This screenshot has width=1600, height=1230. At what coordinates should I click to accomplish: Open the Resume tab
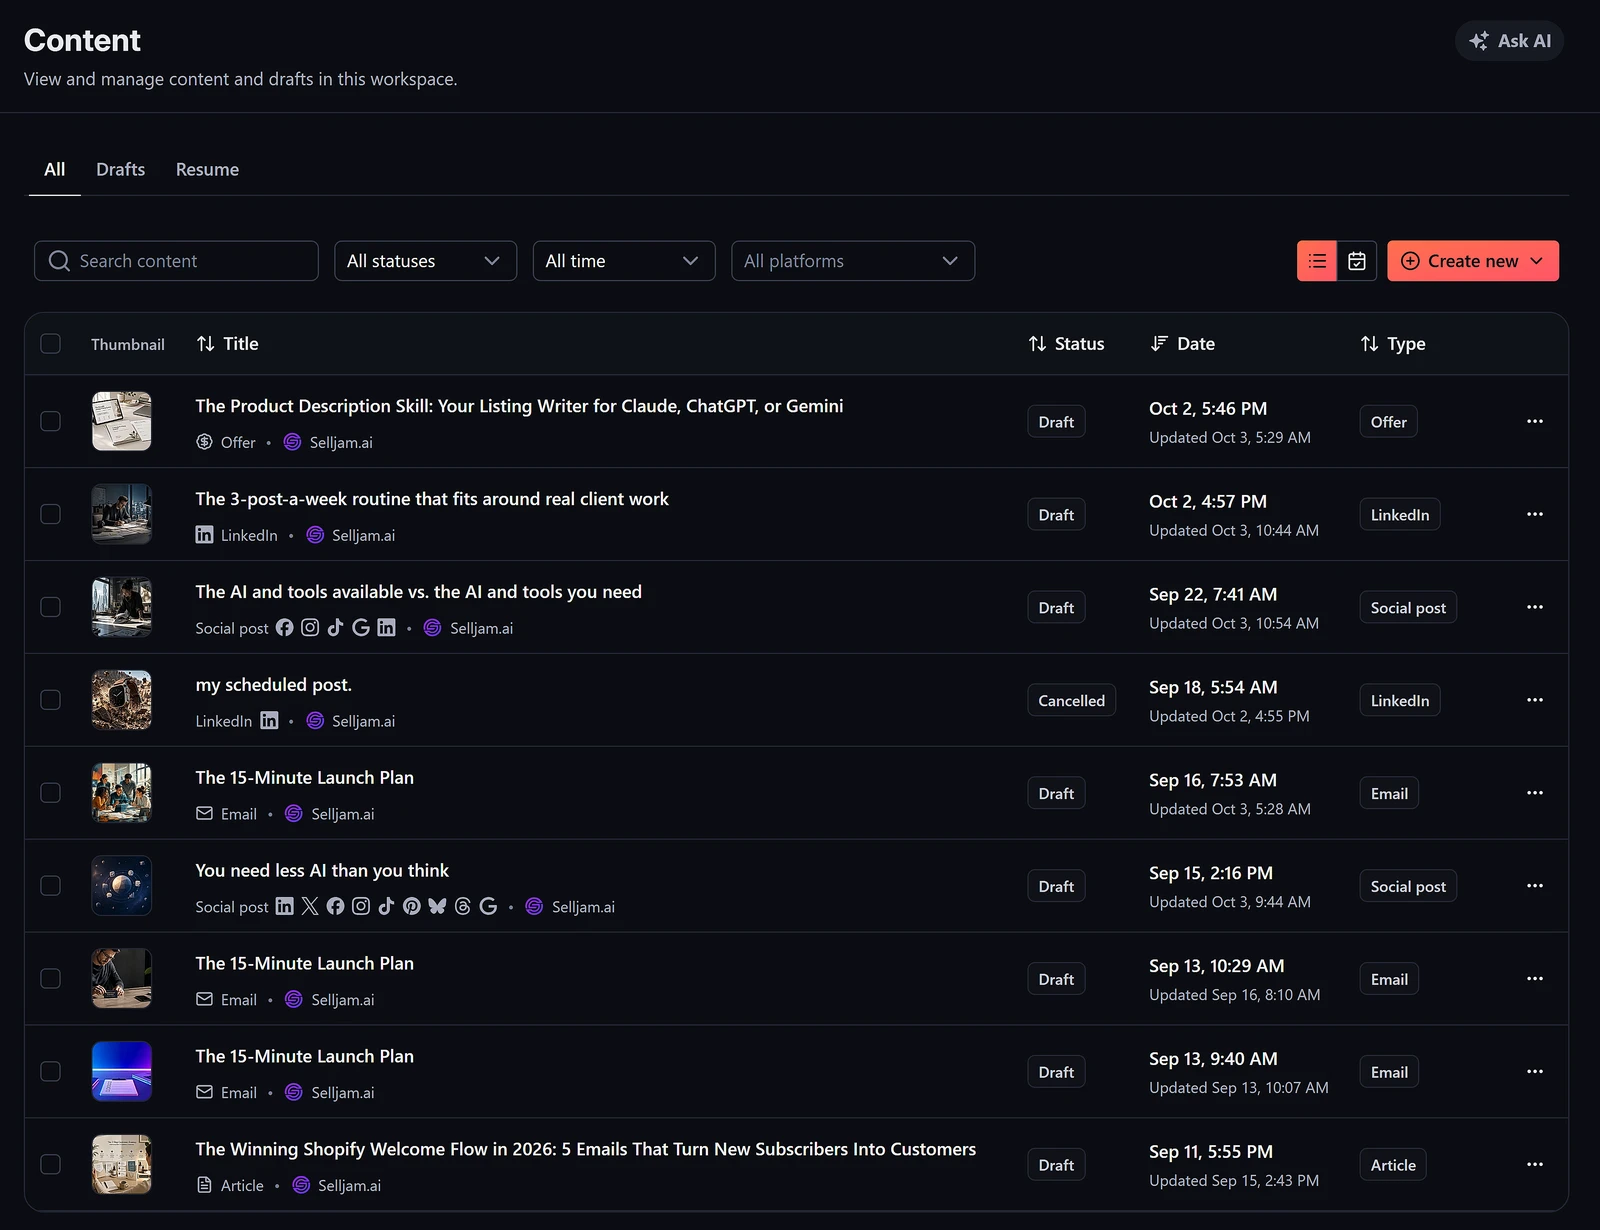tap(207, 170)
